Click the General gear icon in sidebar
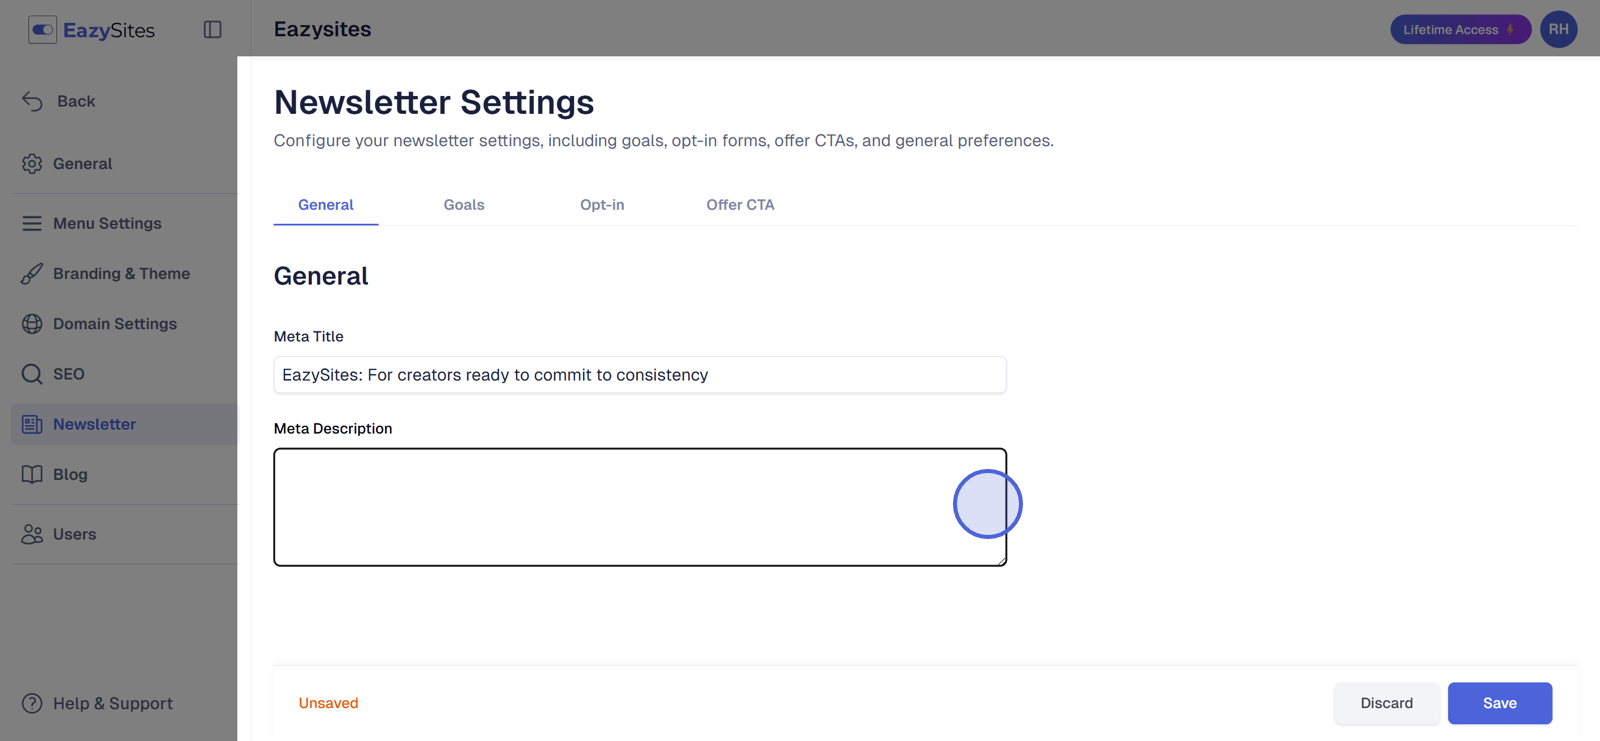This screenshot has width=1600, height=741. click(32, 164)
